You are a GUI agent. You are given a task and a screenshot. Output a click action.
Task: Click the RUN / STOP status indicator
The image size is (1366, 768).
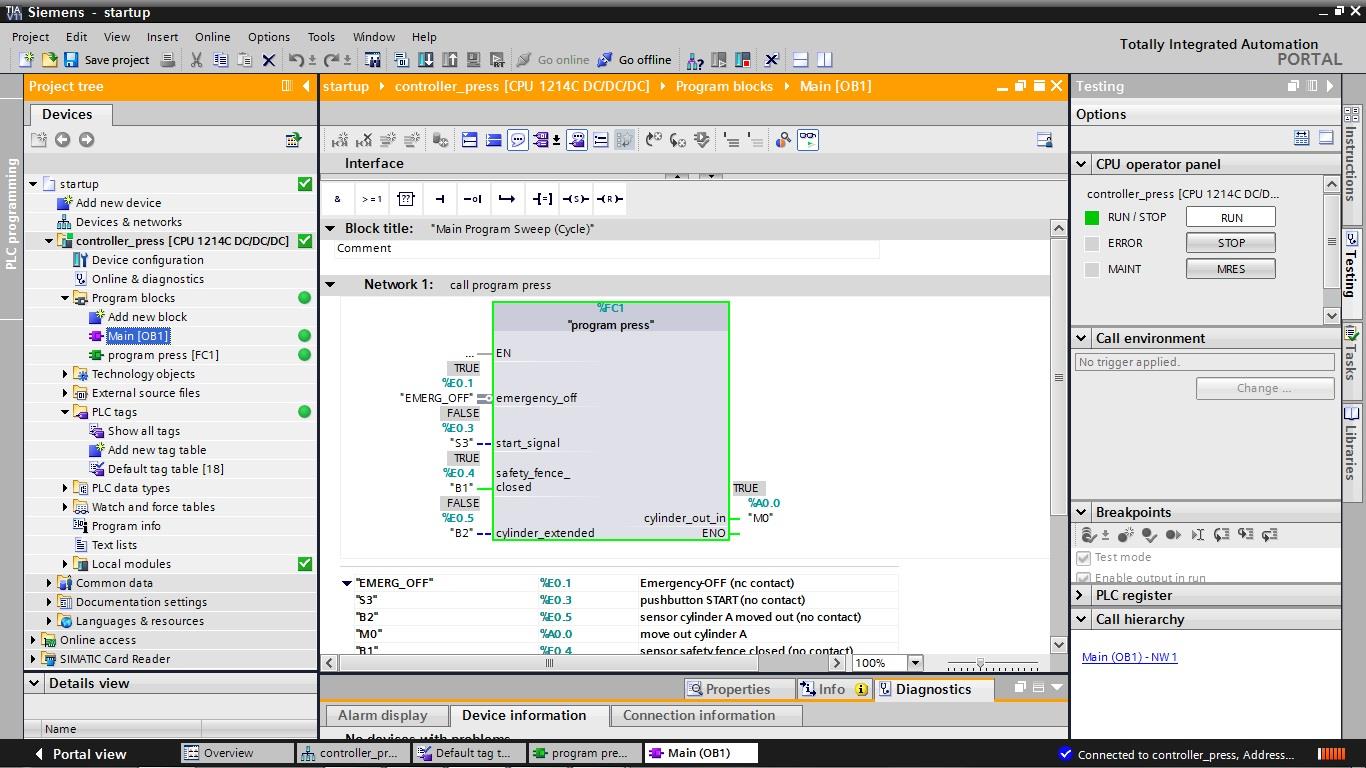pos(1092,217)
